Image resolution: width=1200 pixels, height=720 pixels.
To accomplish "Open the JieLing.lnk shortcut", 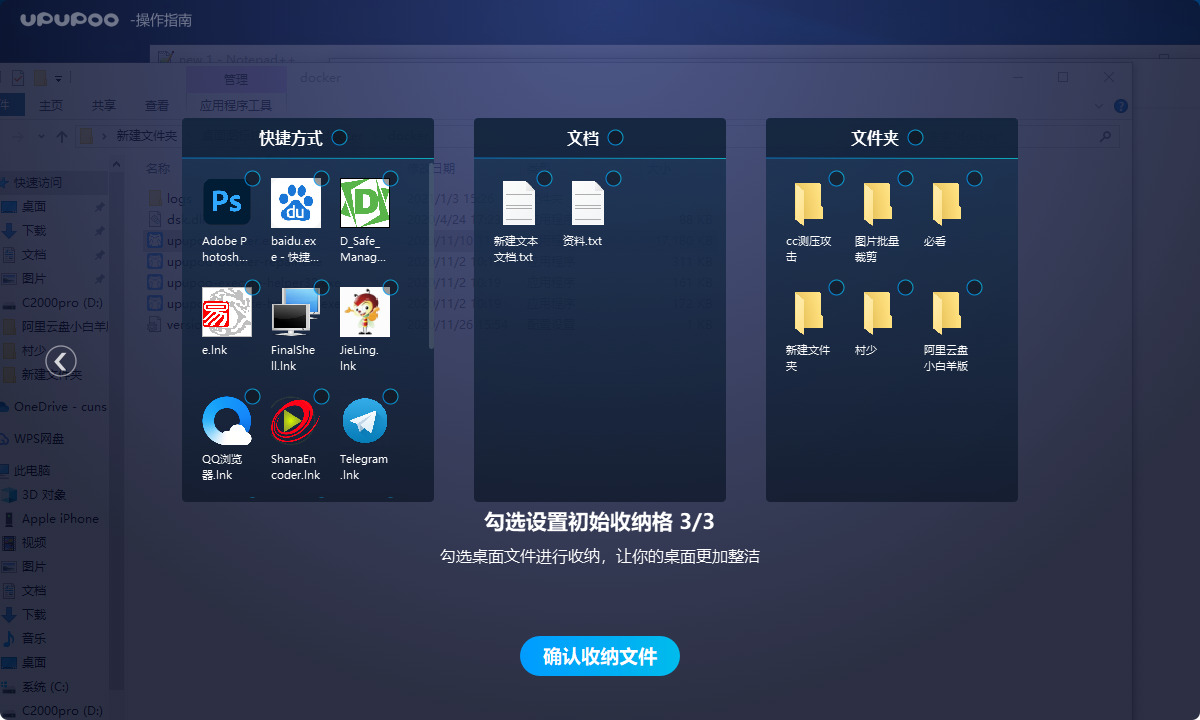I will [364, 311].
